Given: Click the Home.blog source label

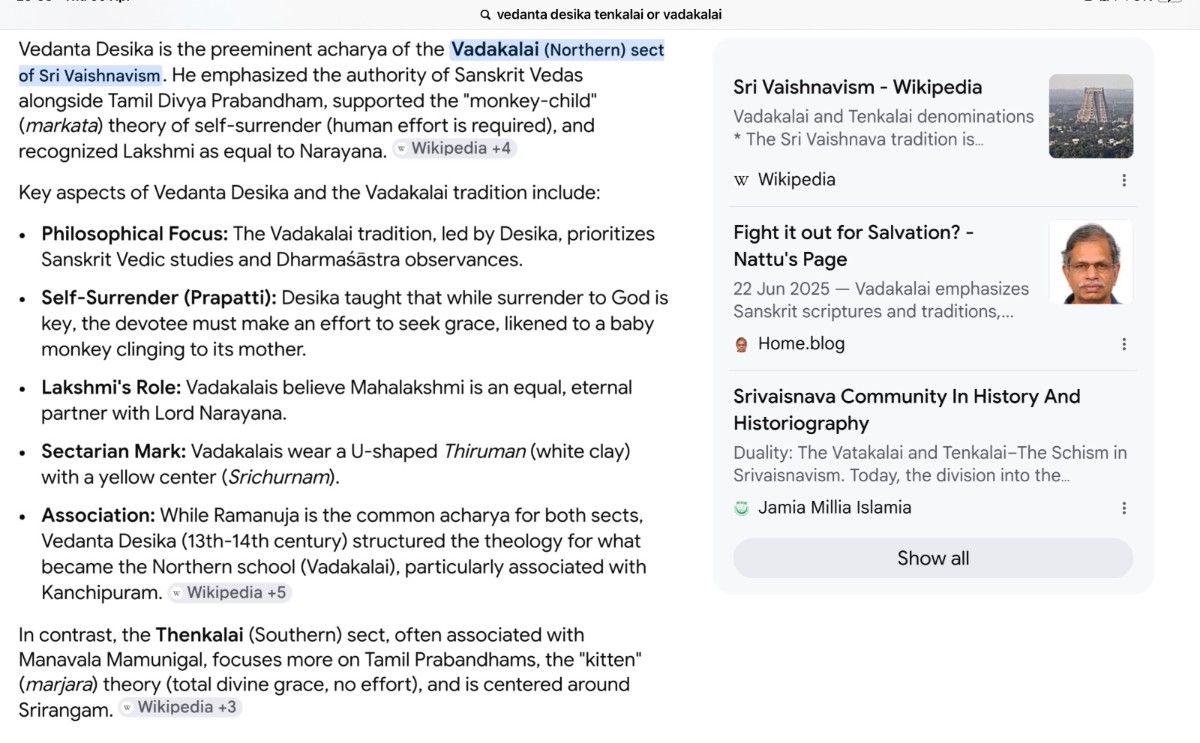Looking at the screenshot, I should [801, 344].
